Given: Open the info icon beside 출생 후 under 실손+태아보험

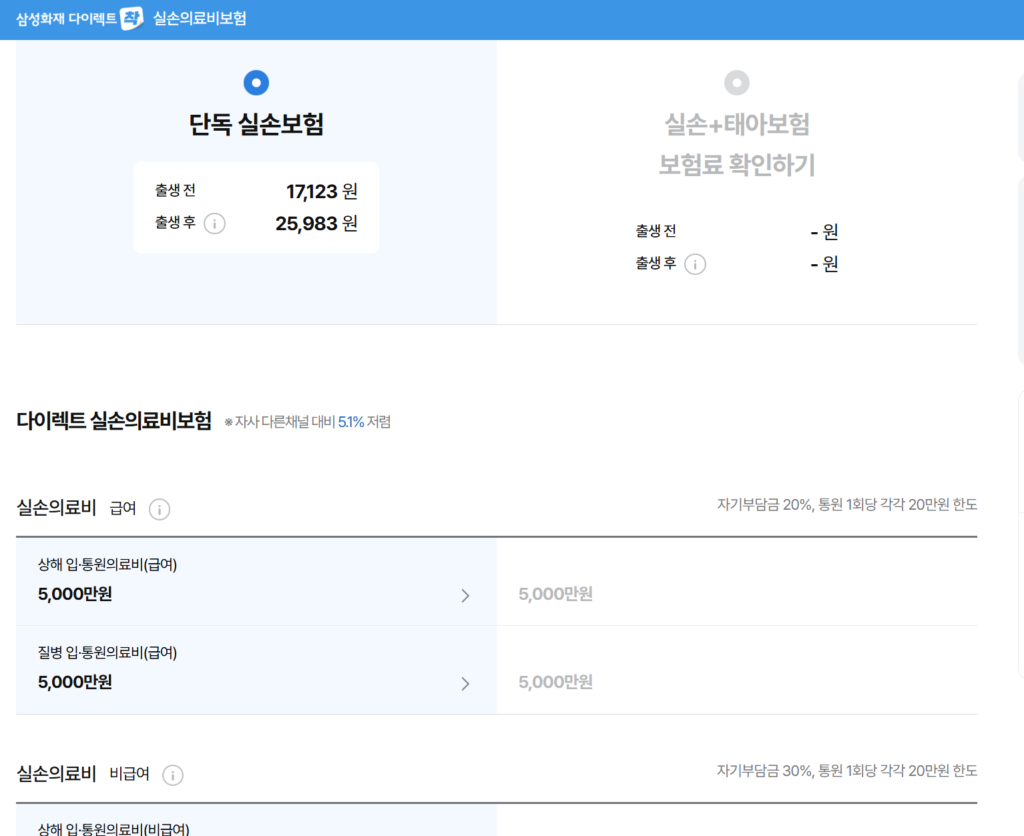Looking at the screenshot, I should click(697, 264).
